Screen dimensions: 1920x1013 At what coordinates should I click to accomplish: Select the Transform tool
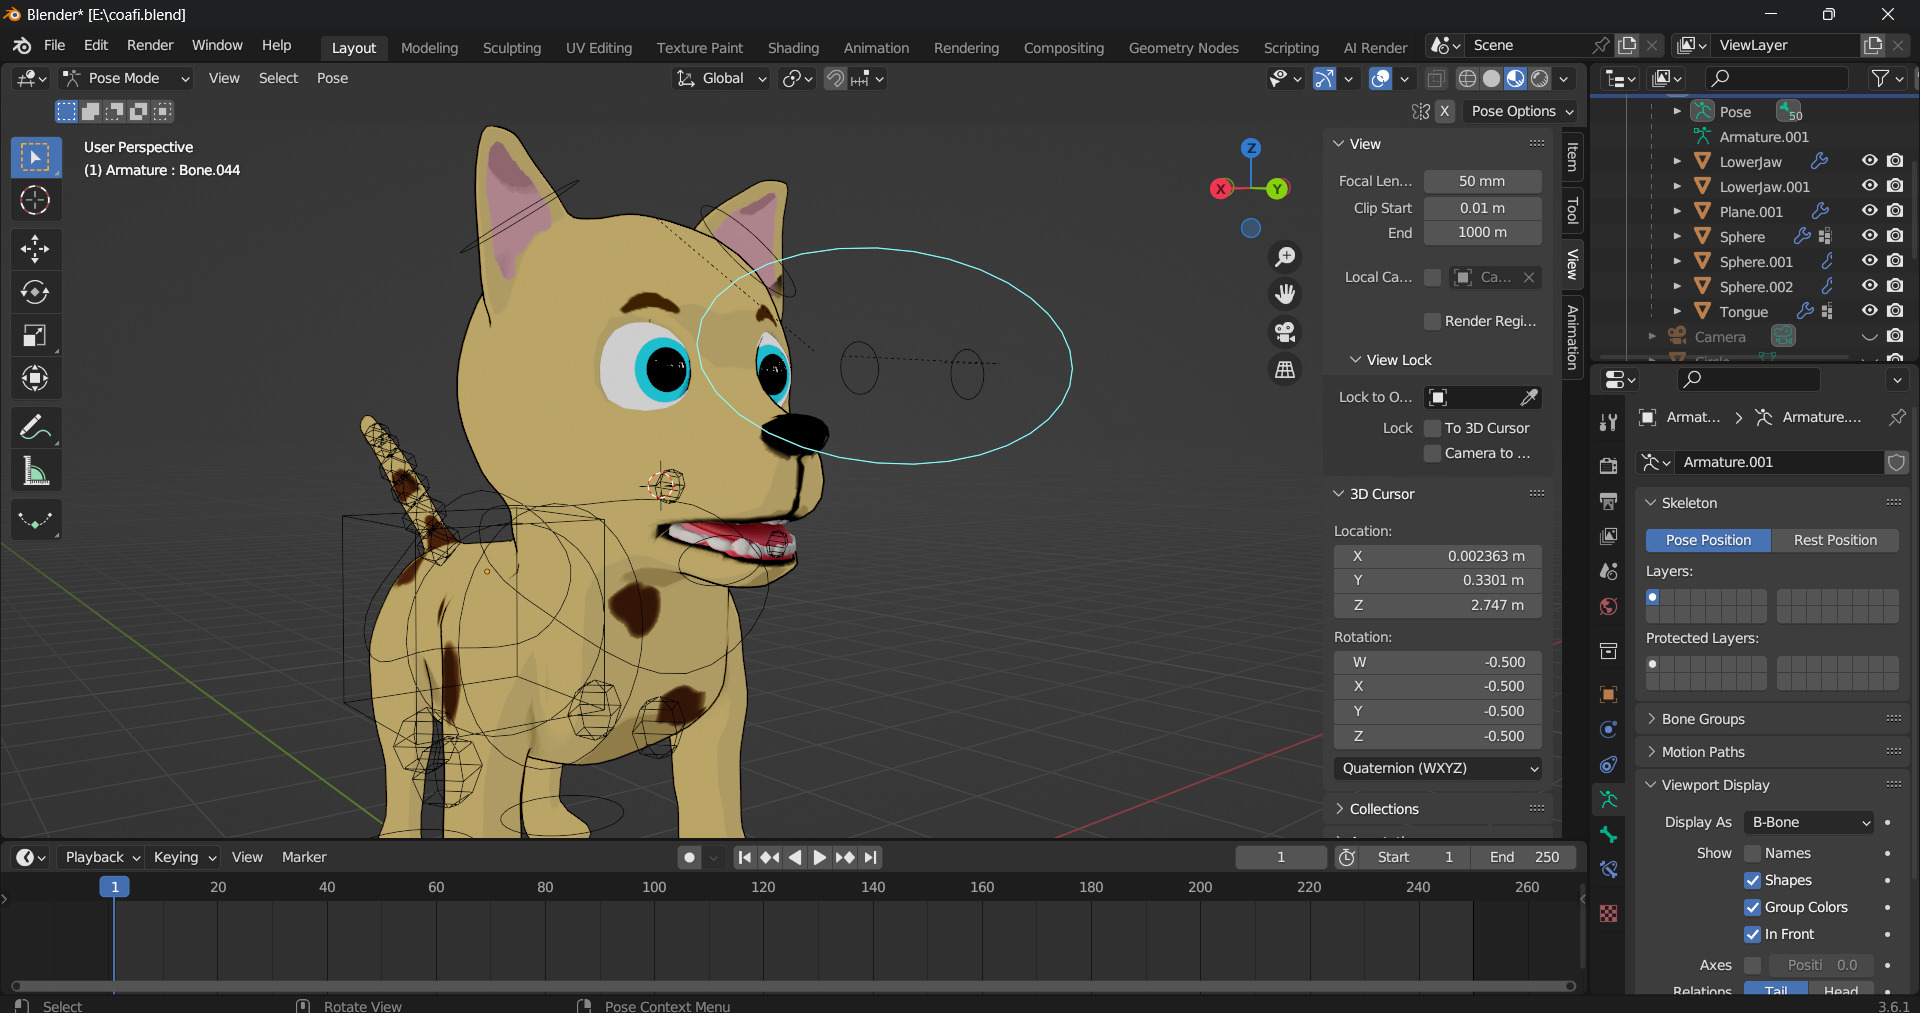[x=35, y=378]
